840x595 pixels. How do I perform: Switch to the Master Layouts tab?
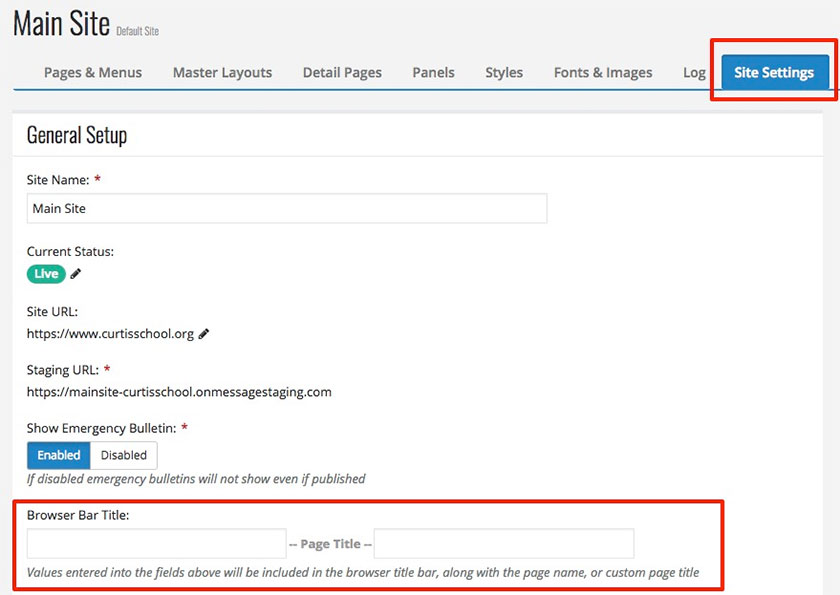(222, 72)
